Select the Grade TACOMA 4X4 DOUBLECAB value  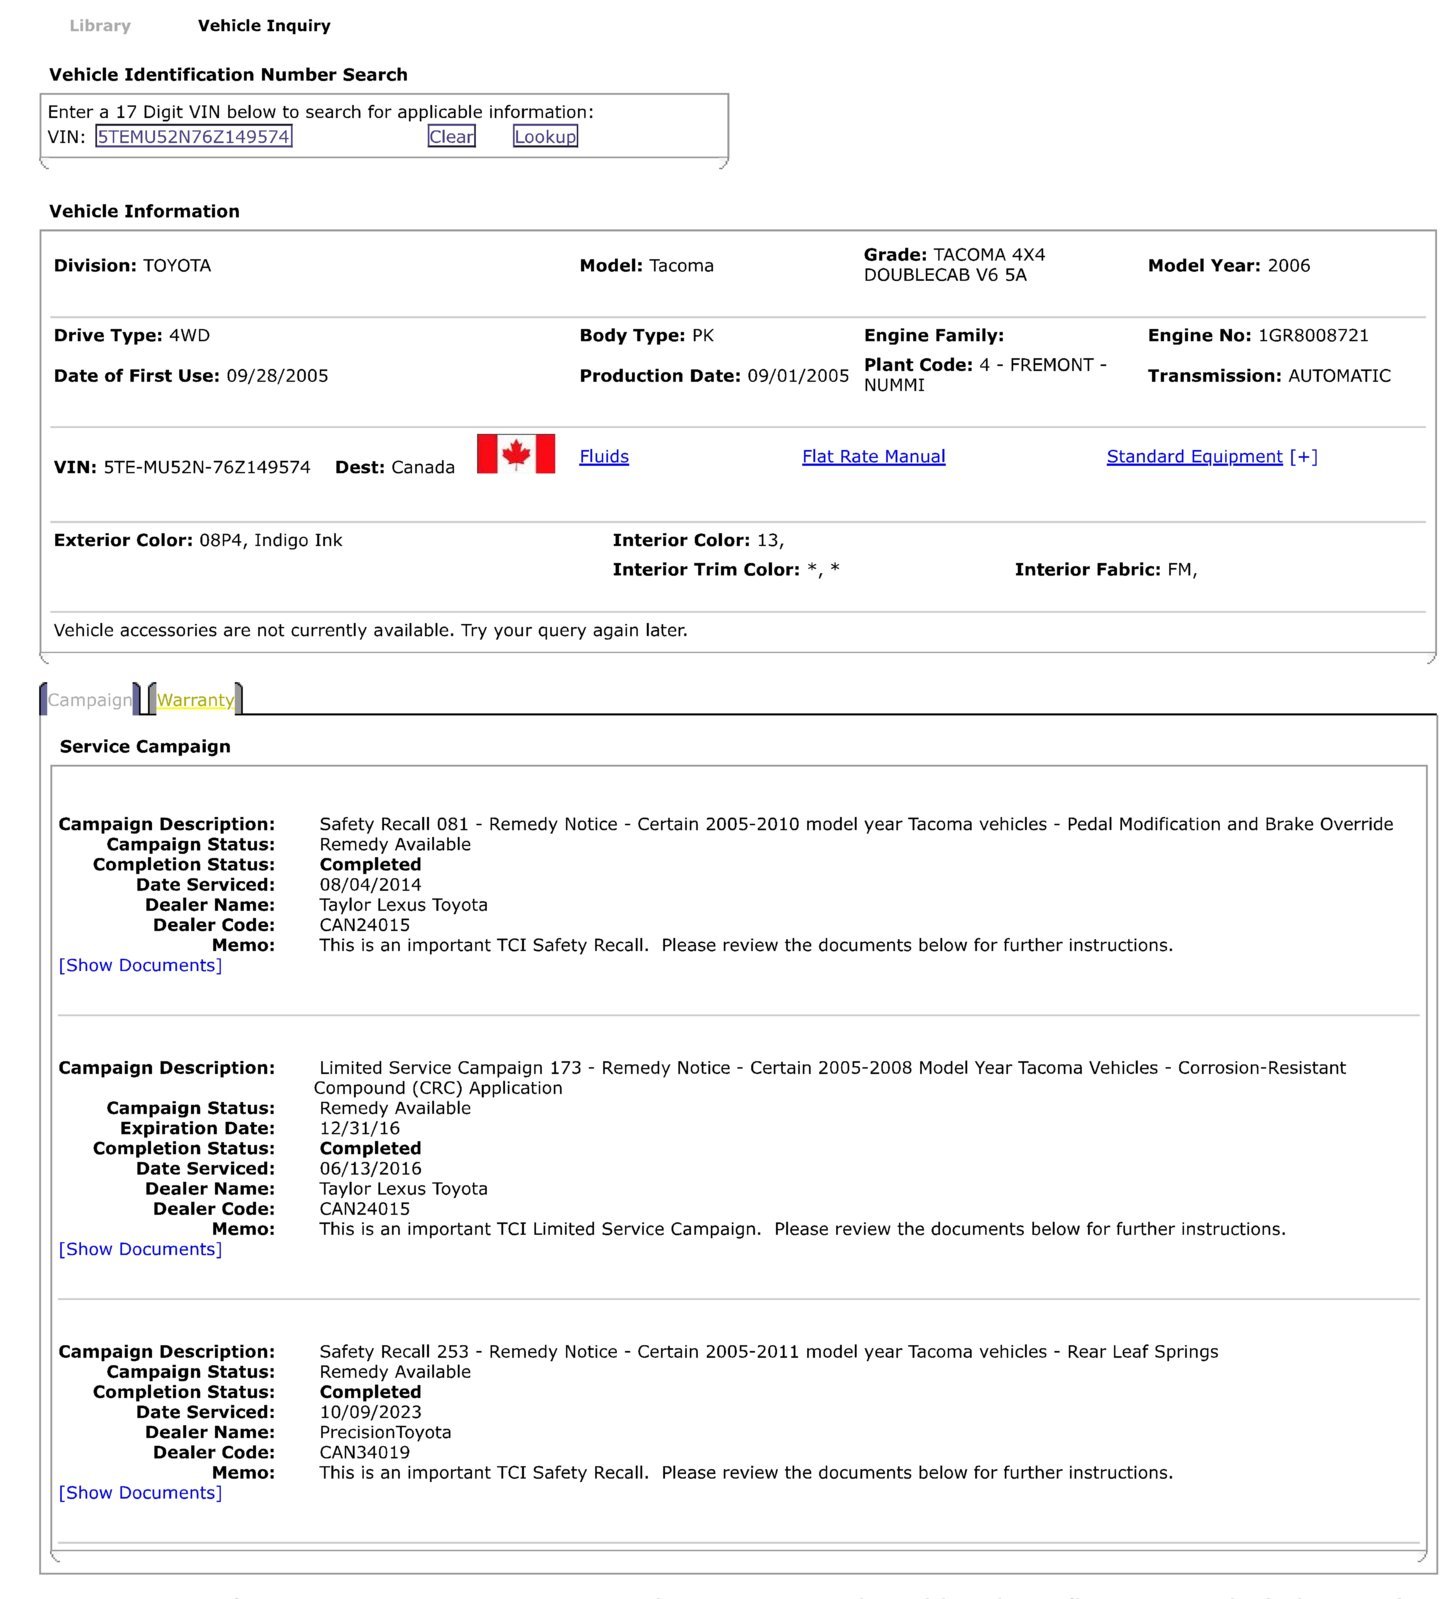click(955, 265)
